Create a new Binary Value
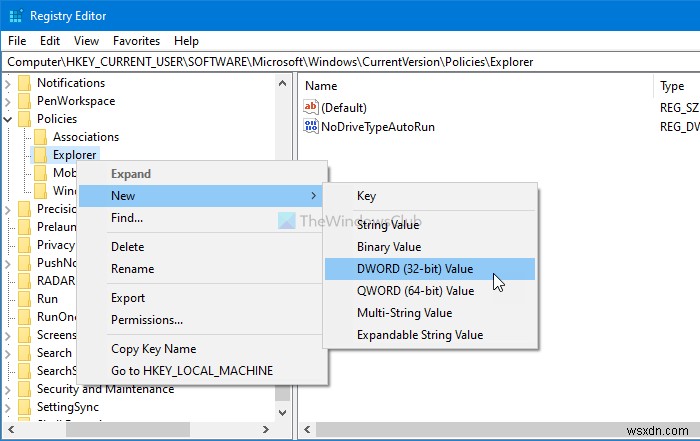 click(430, 247)
